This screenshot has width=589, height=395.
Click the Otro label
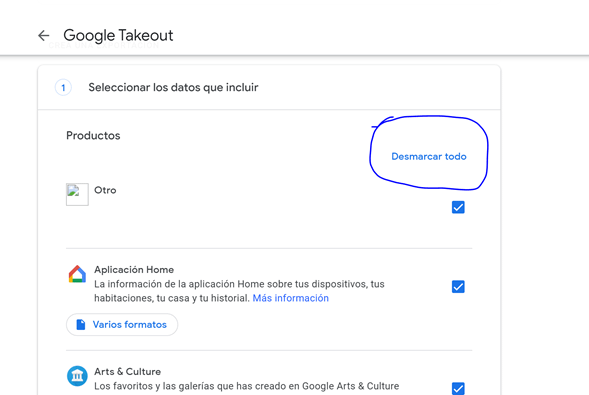click(105, 190)
